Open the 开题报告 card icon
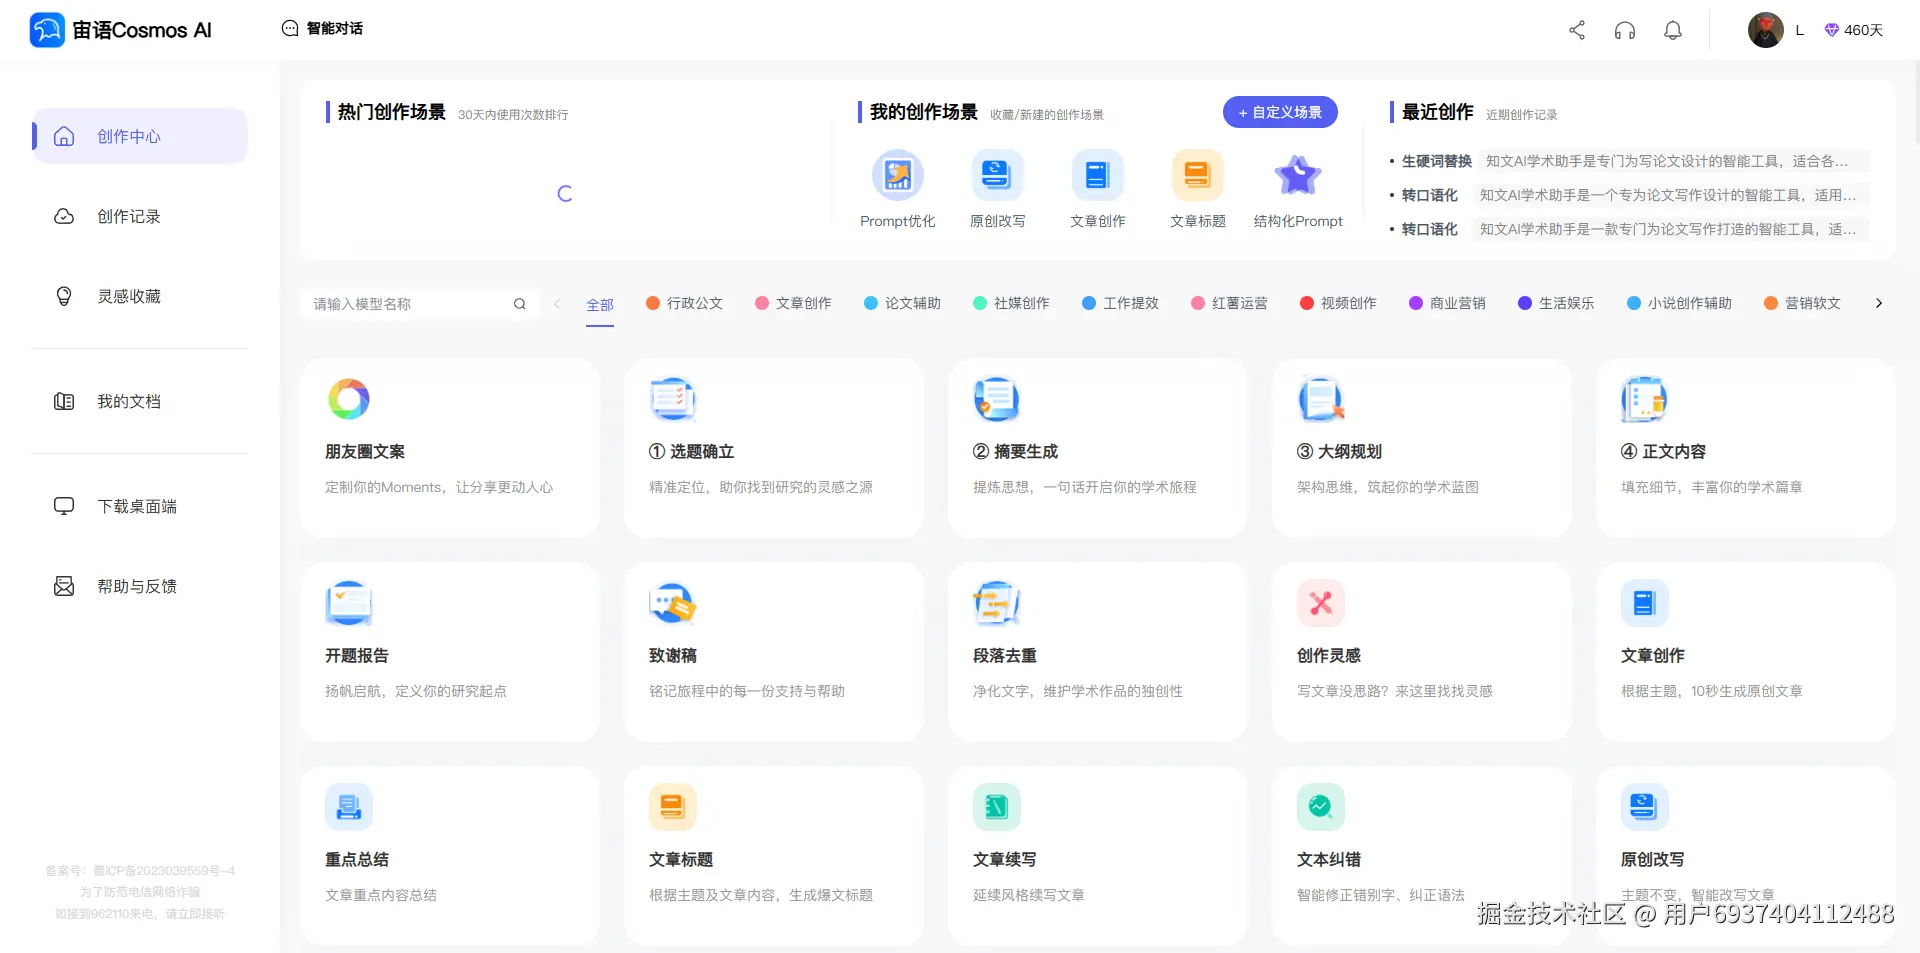The image size is (1920, 953). pyautogui.click(x=349, y=603)
